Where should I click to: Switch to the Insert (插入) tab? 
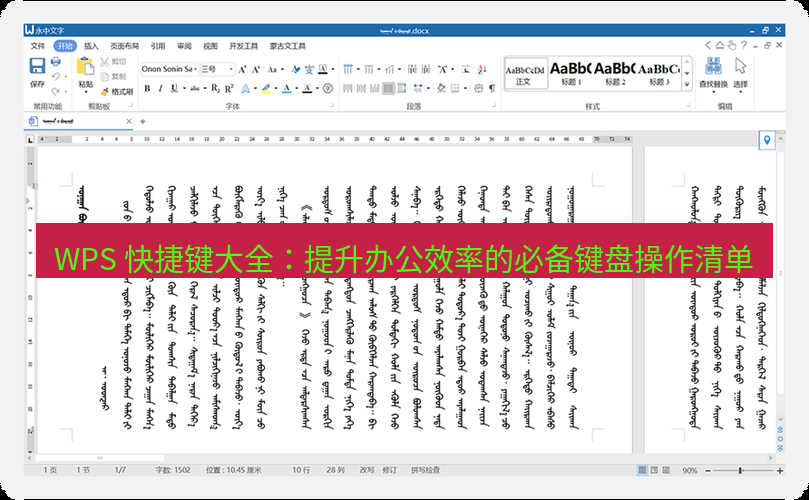(x=91, y=46)
